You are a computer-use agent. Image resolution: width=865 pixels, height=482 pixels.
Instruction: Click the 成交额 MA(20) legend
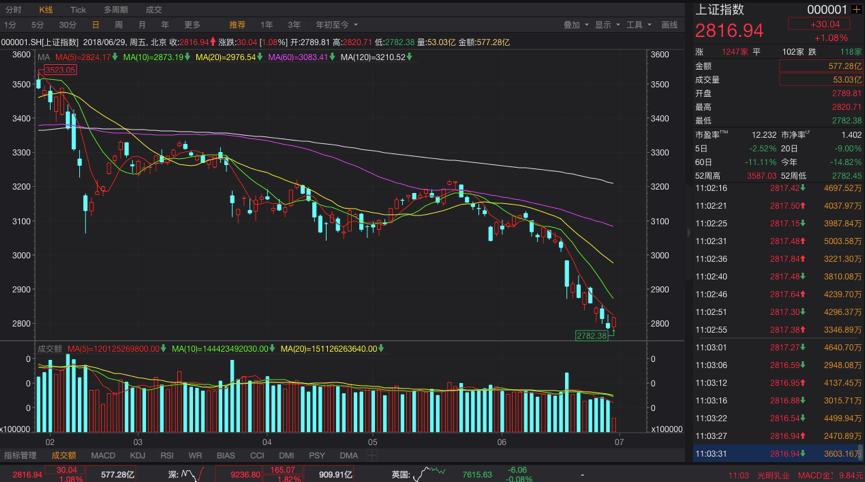pos(329,349)
